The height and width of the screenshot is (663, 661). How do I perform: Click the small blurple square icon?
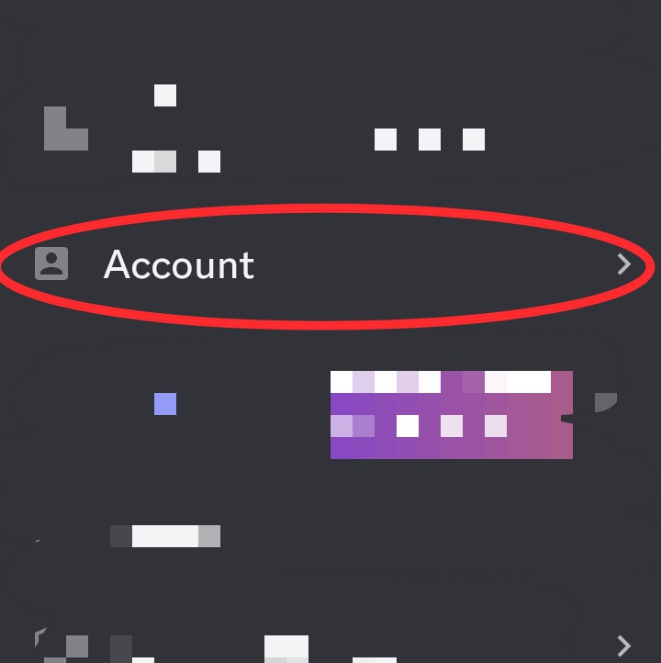pos(165,404)
